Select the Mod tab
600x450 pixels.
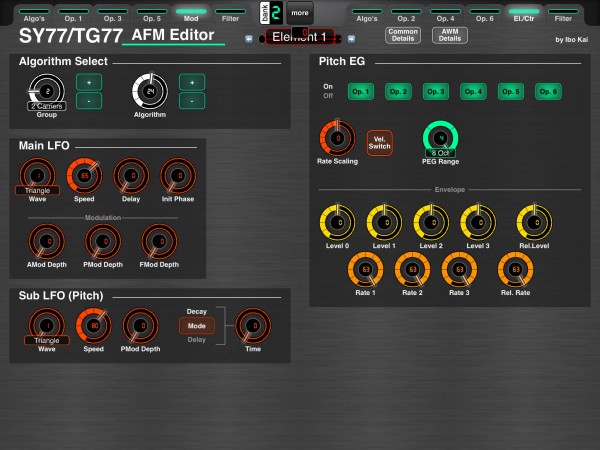click(x=191, y=15)
